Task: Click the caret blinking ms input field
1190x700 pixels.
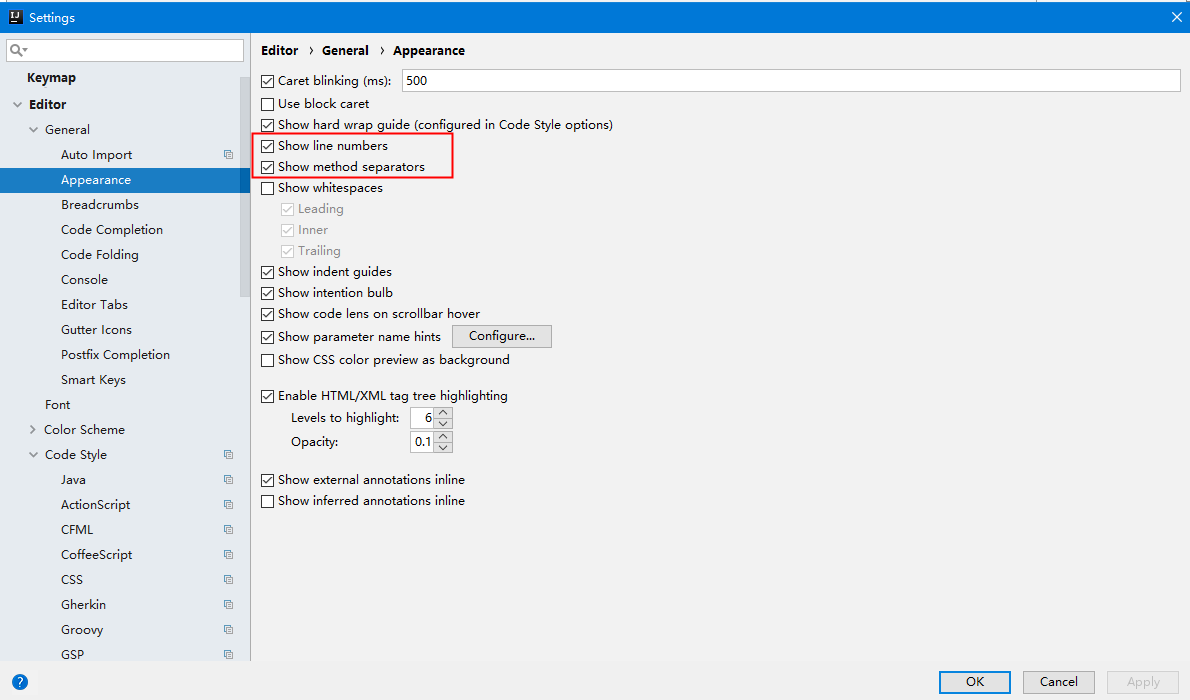Action: [x=791, y=80]
